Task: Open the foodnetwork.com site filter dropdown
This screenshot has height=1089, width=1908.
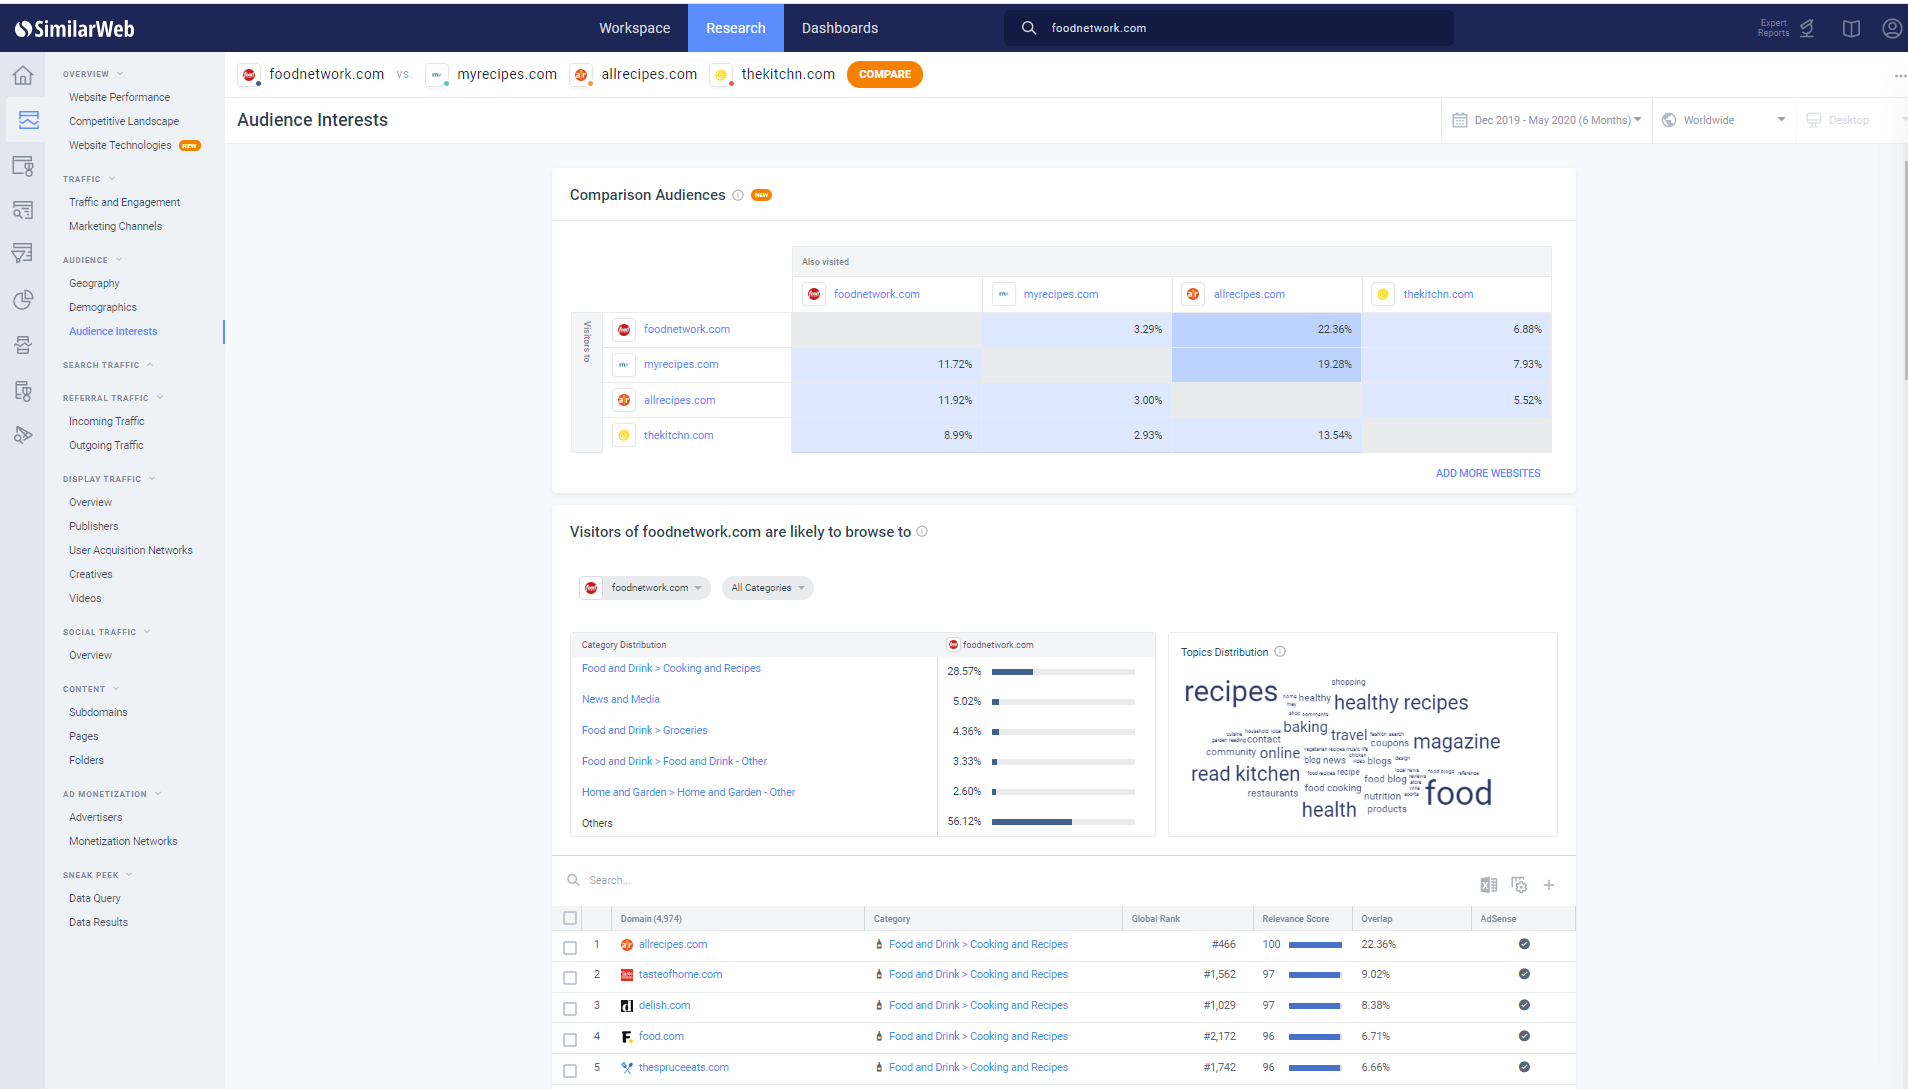Action: point(645,588)
